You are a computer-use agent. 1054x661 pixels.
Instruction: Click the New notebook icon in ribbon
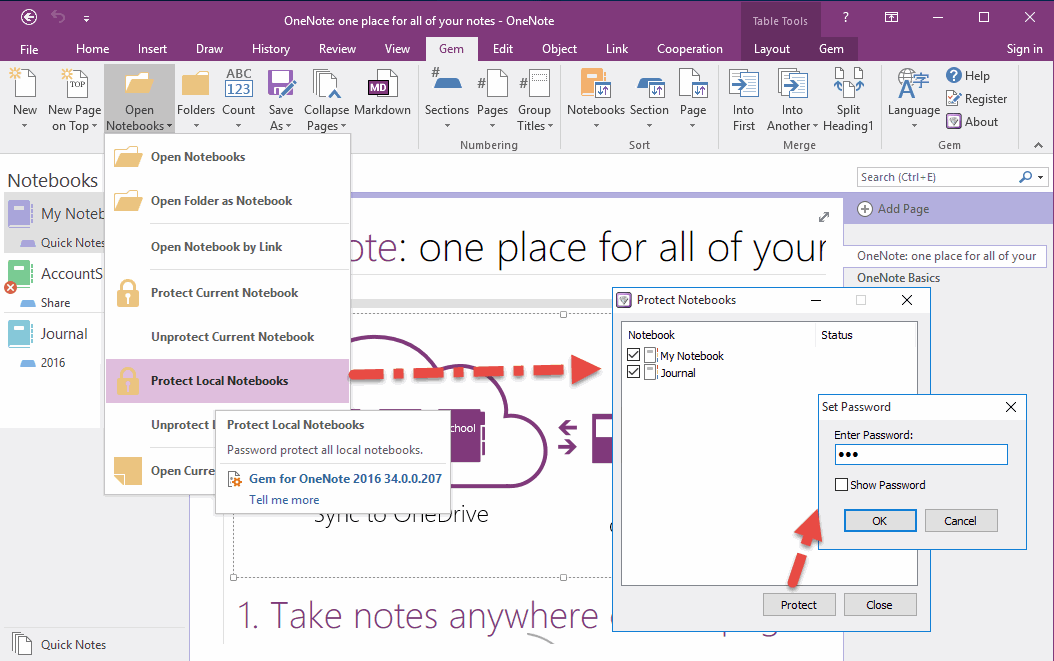[x=24, y=83]
